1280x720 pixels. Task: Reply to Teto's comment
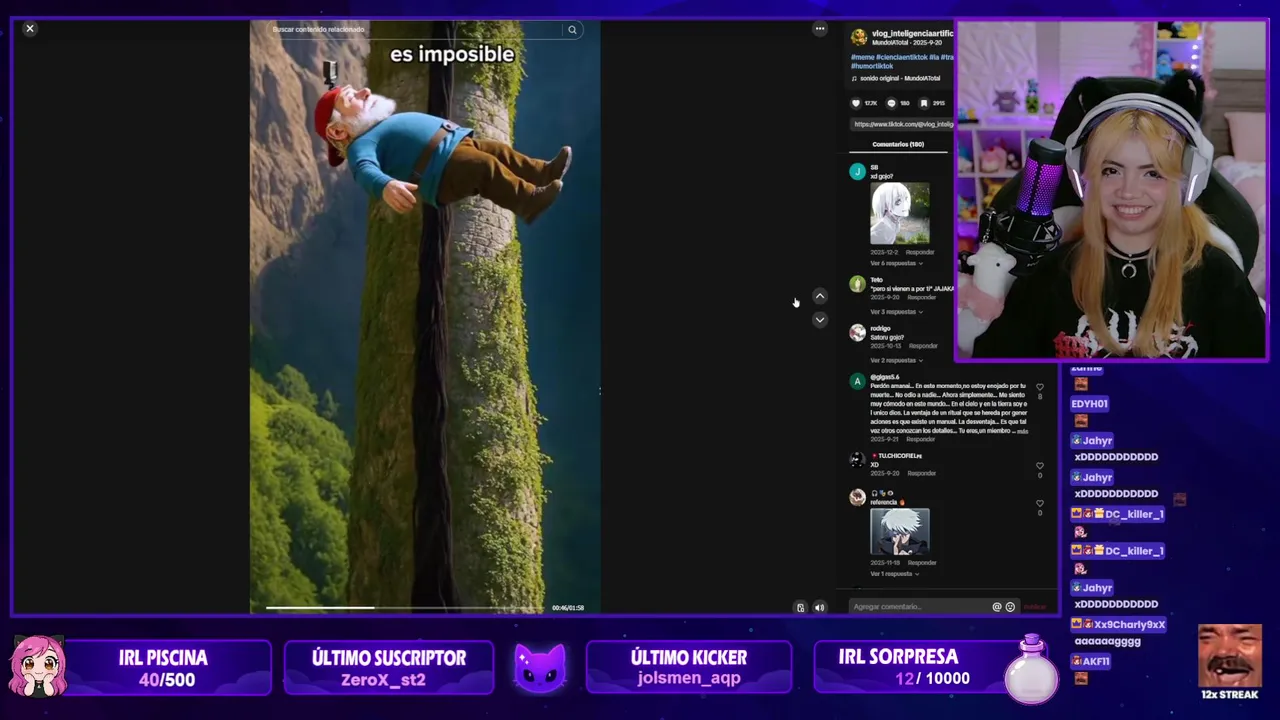tap(922, 298)
